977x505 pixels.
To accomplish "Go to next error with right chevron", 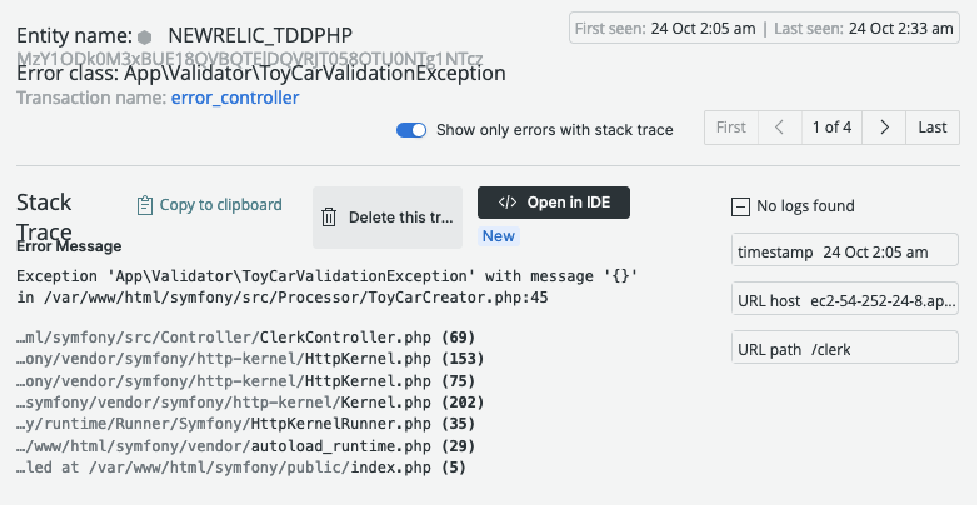I will coord(884,128).
